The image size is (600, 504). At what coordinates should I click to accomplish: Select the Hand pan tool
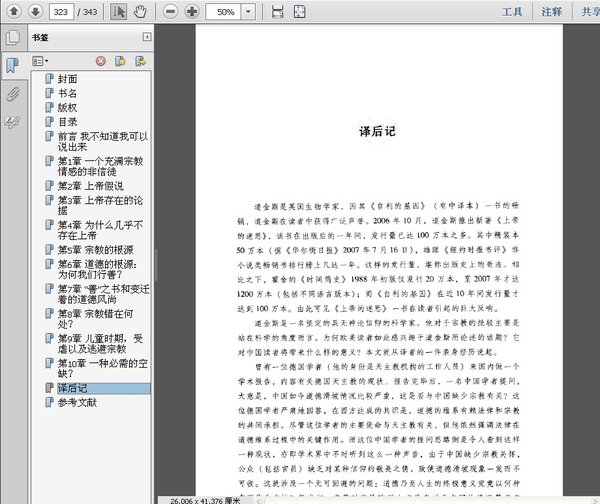tap(140, 11)
